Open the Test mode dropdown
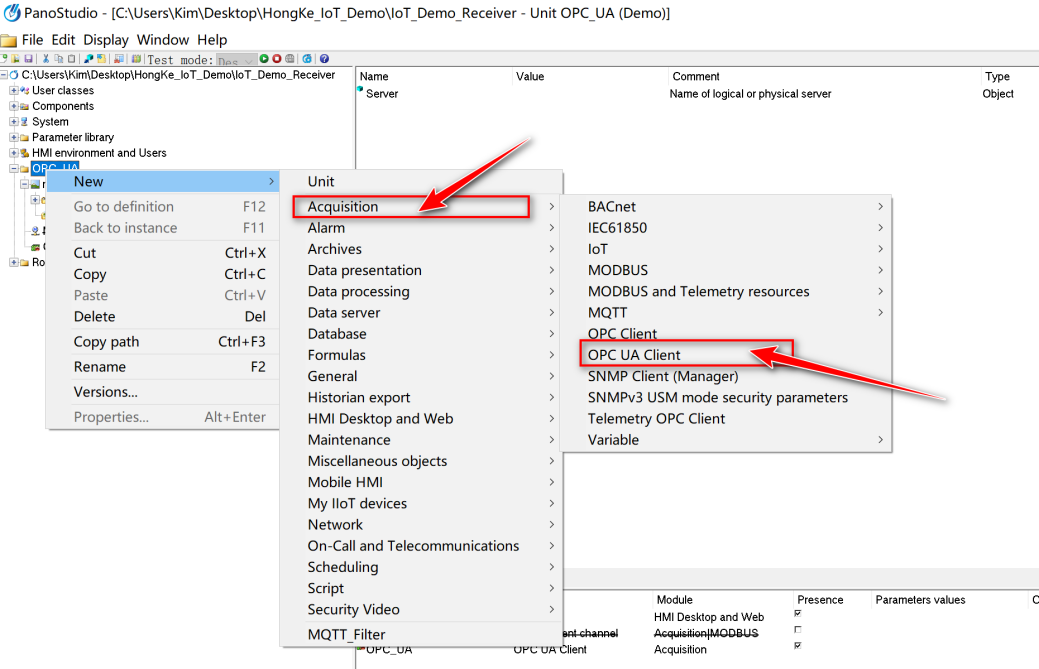 (x=237, y=60)
